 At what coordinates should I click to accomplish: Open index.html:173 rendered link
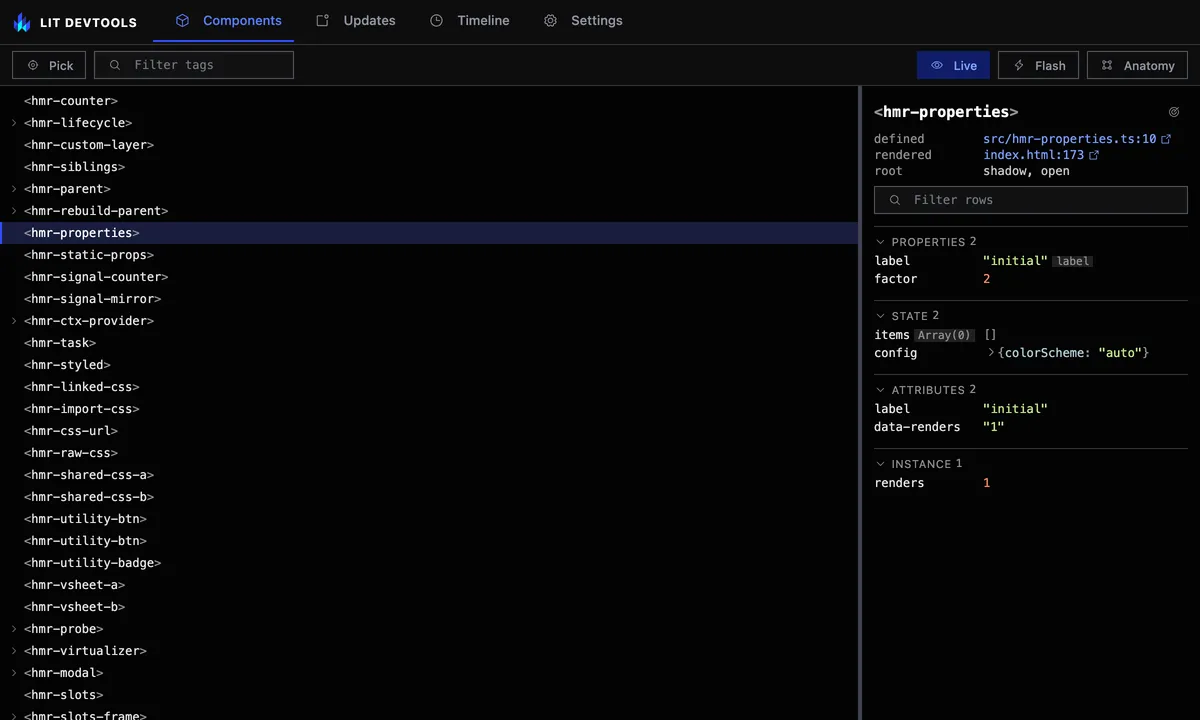coord(1034,155)
